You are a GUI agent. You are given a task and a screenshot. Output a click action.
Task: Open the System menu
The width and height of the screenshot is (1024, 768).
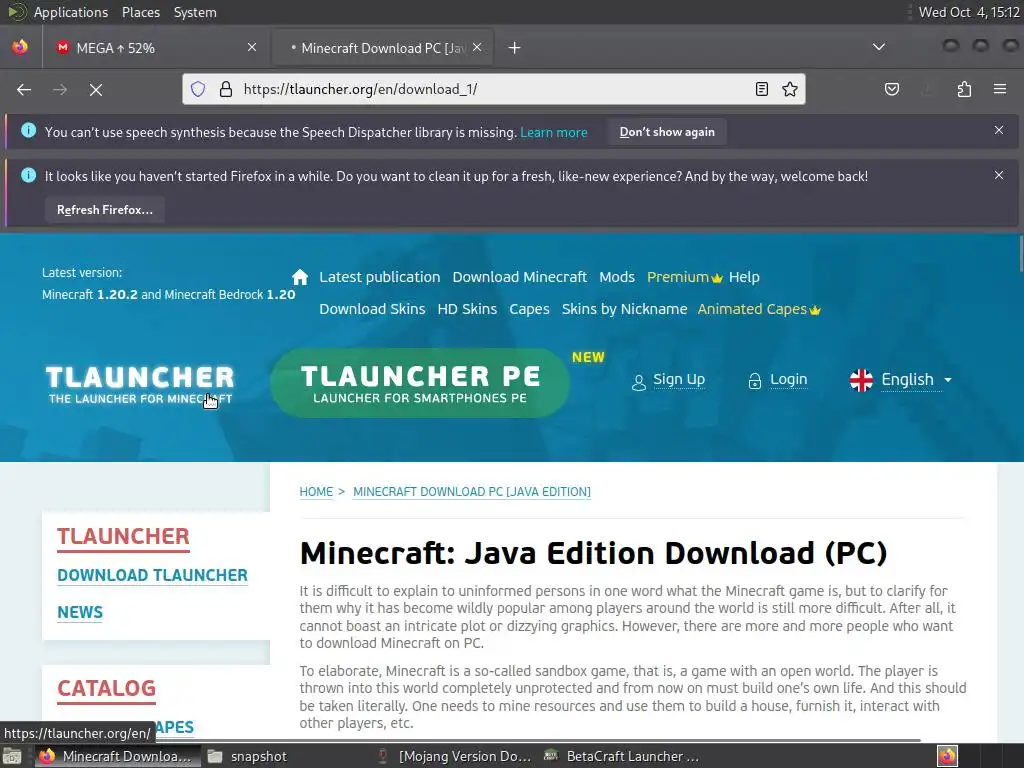click(x=195, y=12)
